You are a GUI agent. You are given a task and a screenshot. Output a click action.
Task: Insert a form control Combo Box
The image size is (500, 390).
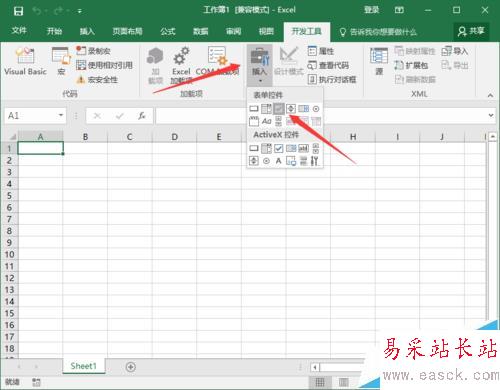pos(266,109)
